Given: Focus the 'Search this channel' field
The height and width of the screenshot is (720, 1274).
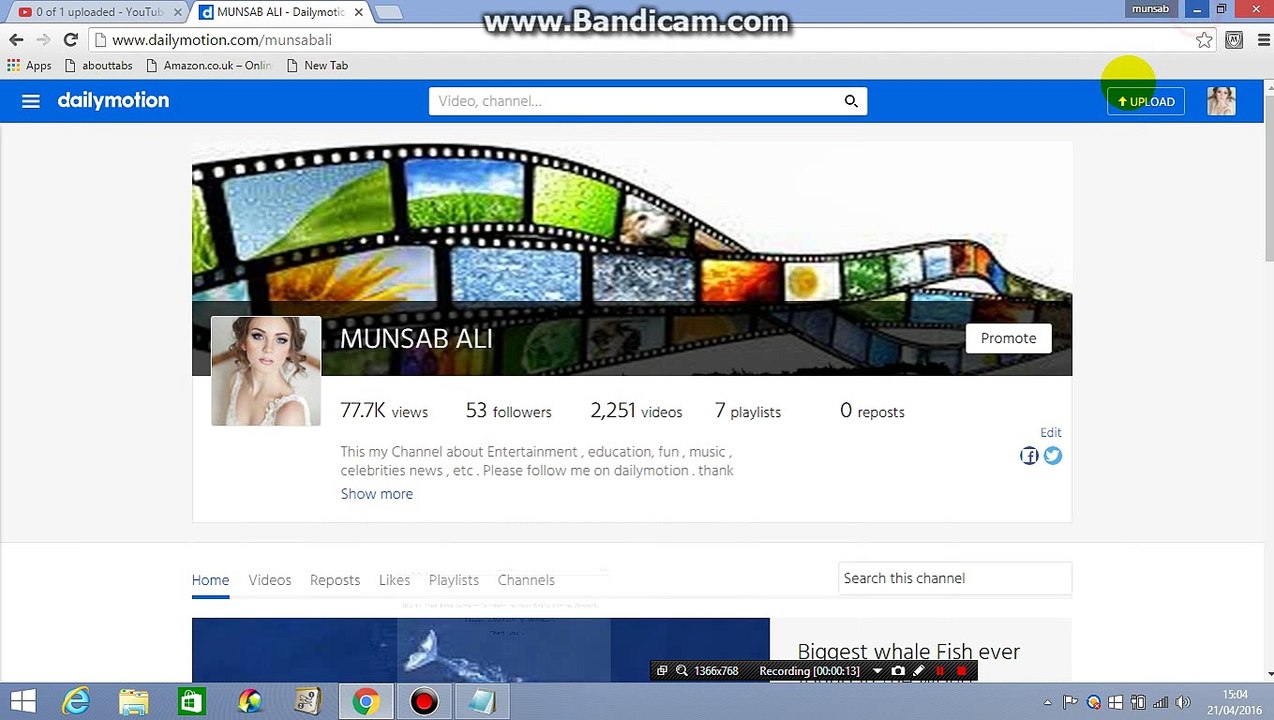Looking at the screenshot, I should point(954,578).
